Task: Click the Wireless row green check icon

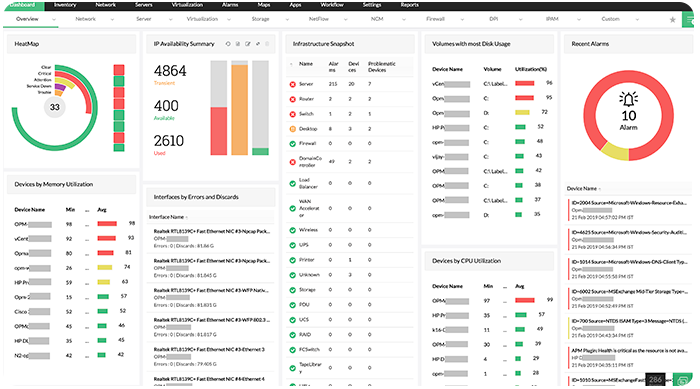Action: click(x=292, y=230)
